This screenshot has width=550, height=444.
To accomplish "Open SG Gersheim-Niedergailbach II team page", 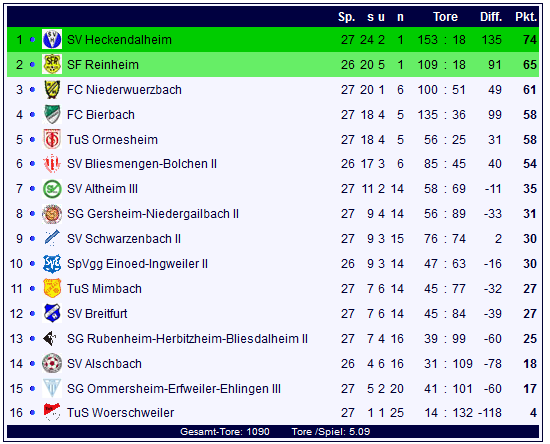I will pyautogui.click(x=153, y=214).
